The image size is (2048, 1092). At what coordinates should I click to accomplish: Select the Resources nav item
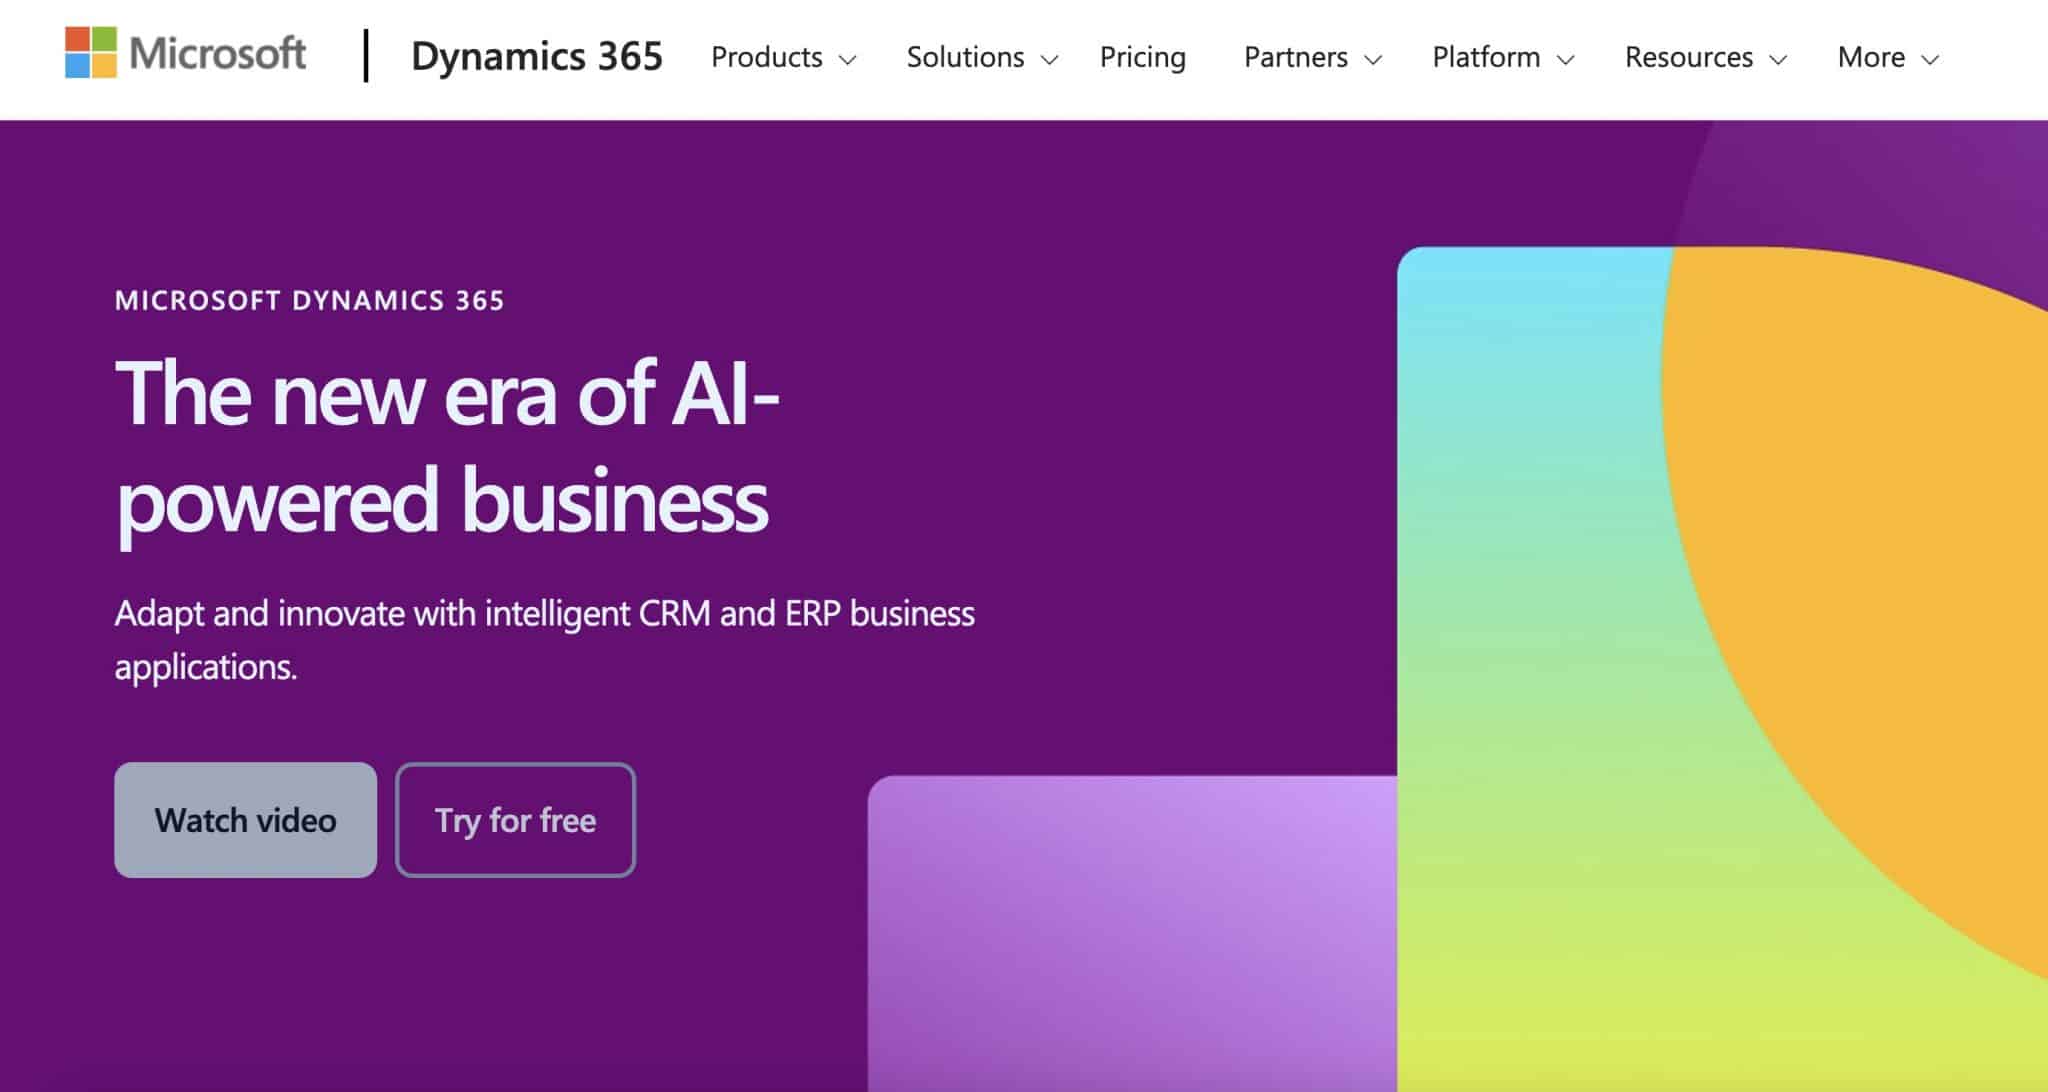point(1689,57)
